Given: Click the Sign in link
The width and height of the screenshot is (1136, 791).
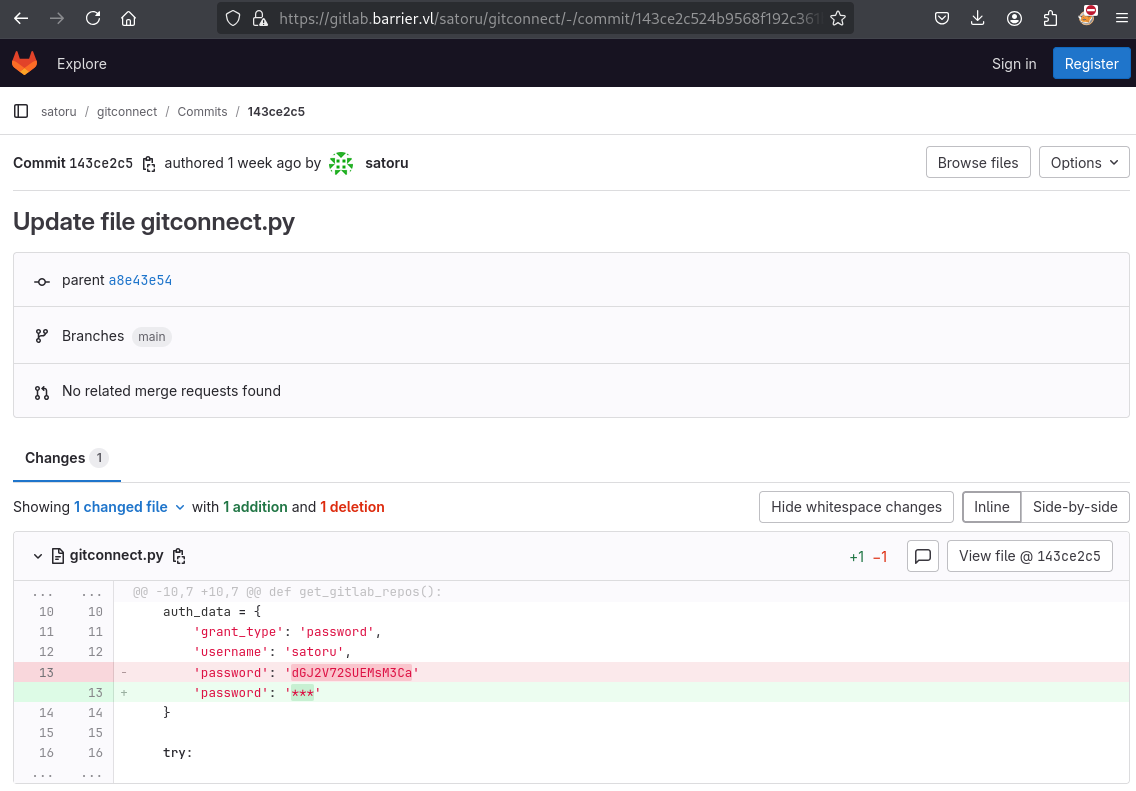Looking at the screenshot, I should [x=1014, y=64].
